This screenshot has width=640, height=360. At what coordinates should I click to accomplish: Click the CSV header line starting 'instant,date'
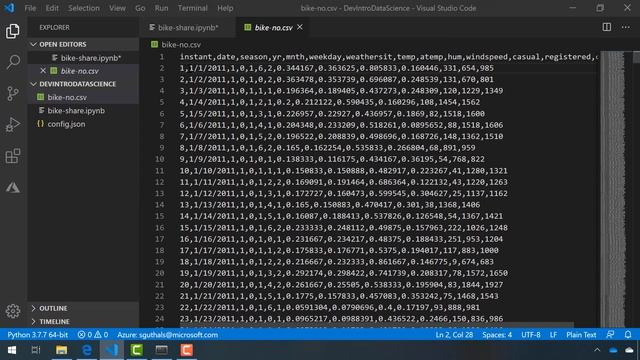(389, 57)
